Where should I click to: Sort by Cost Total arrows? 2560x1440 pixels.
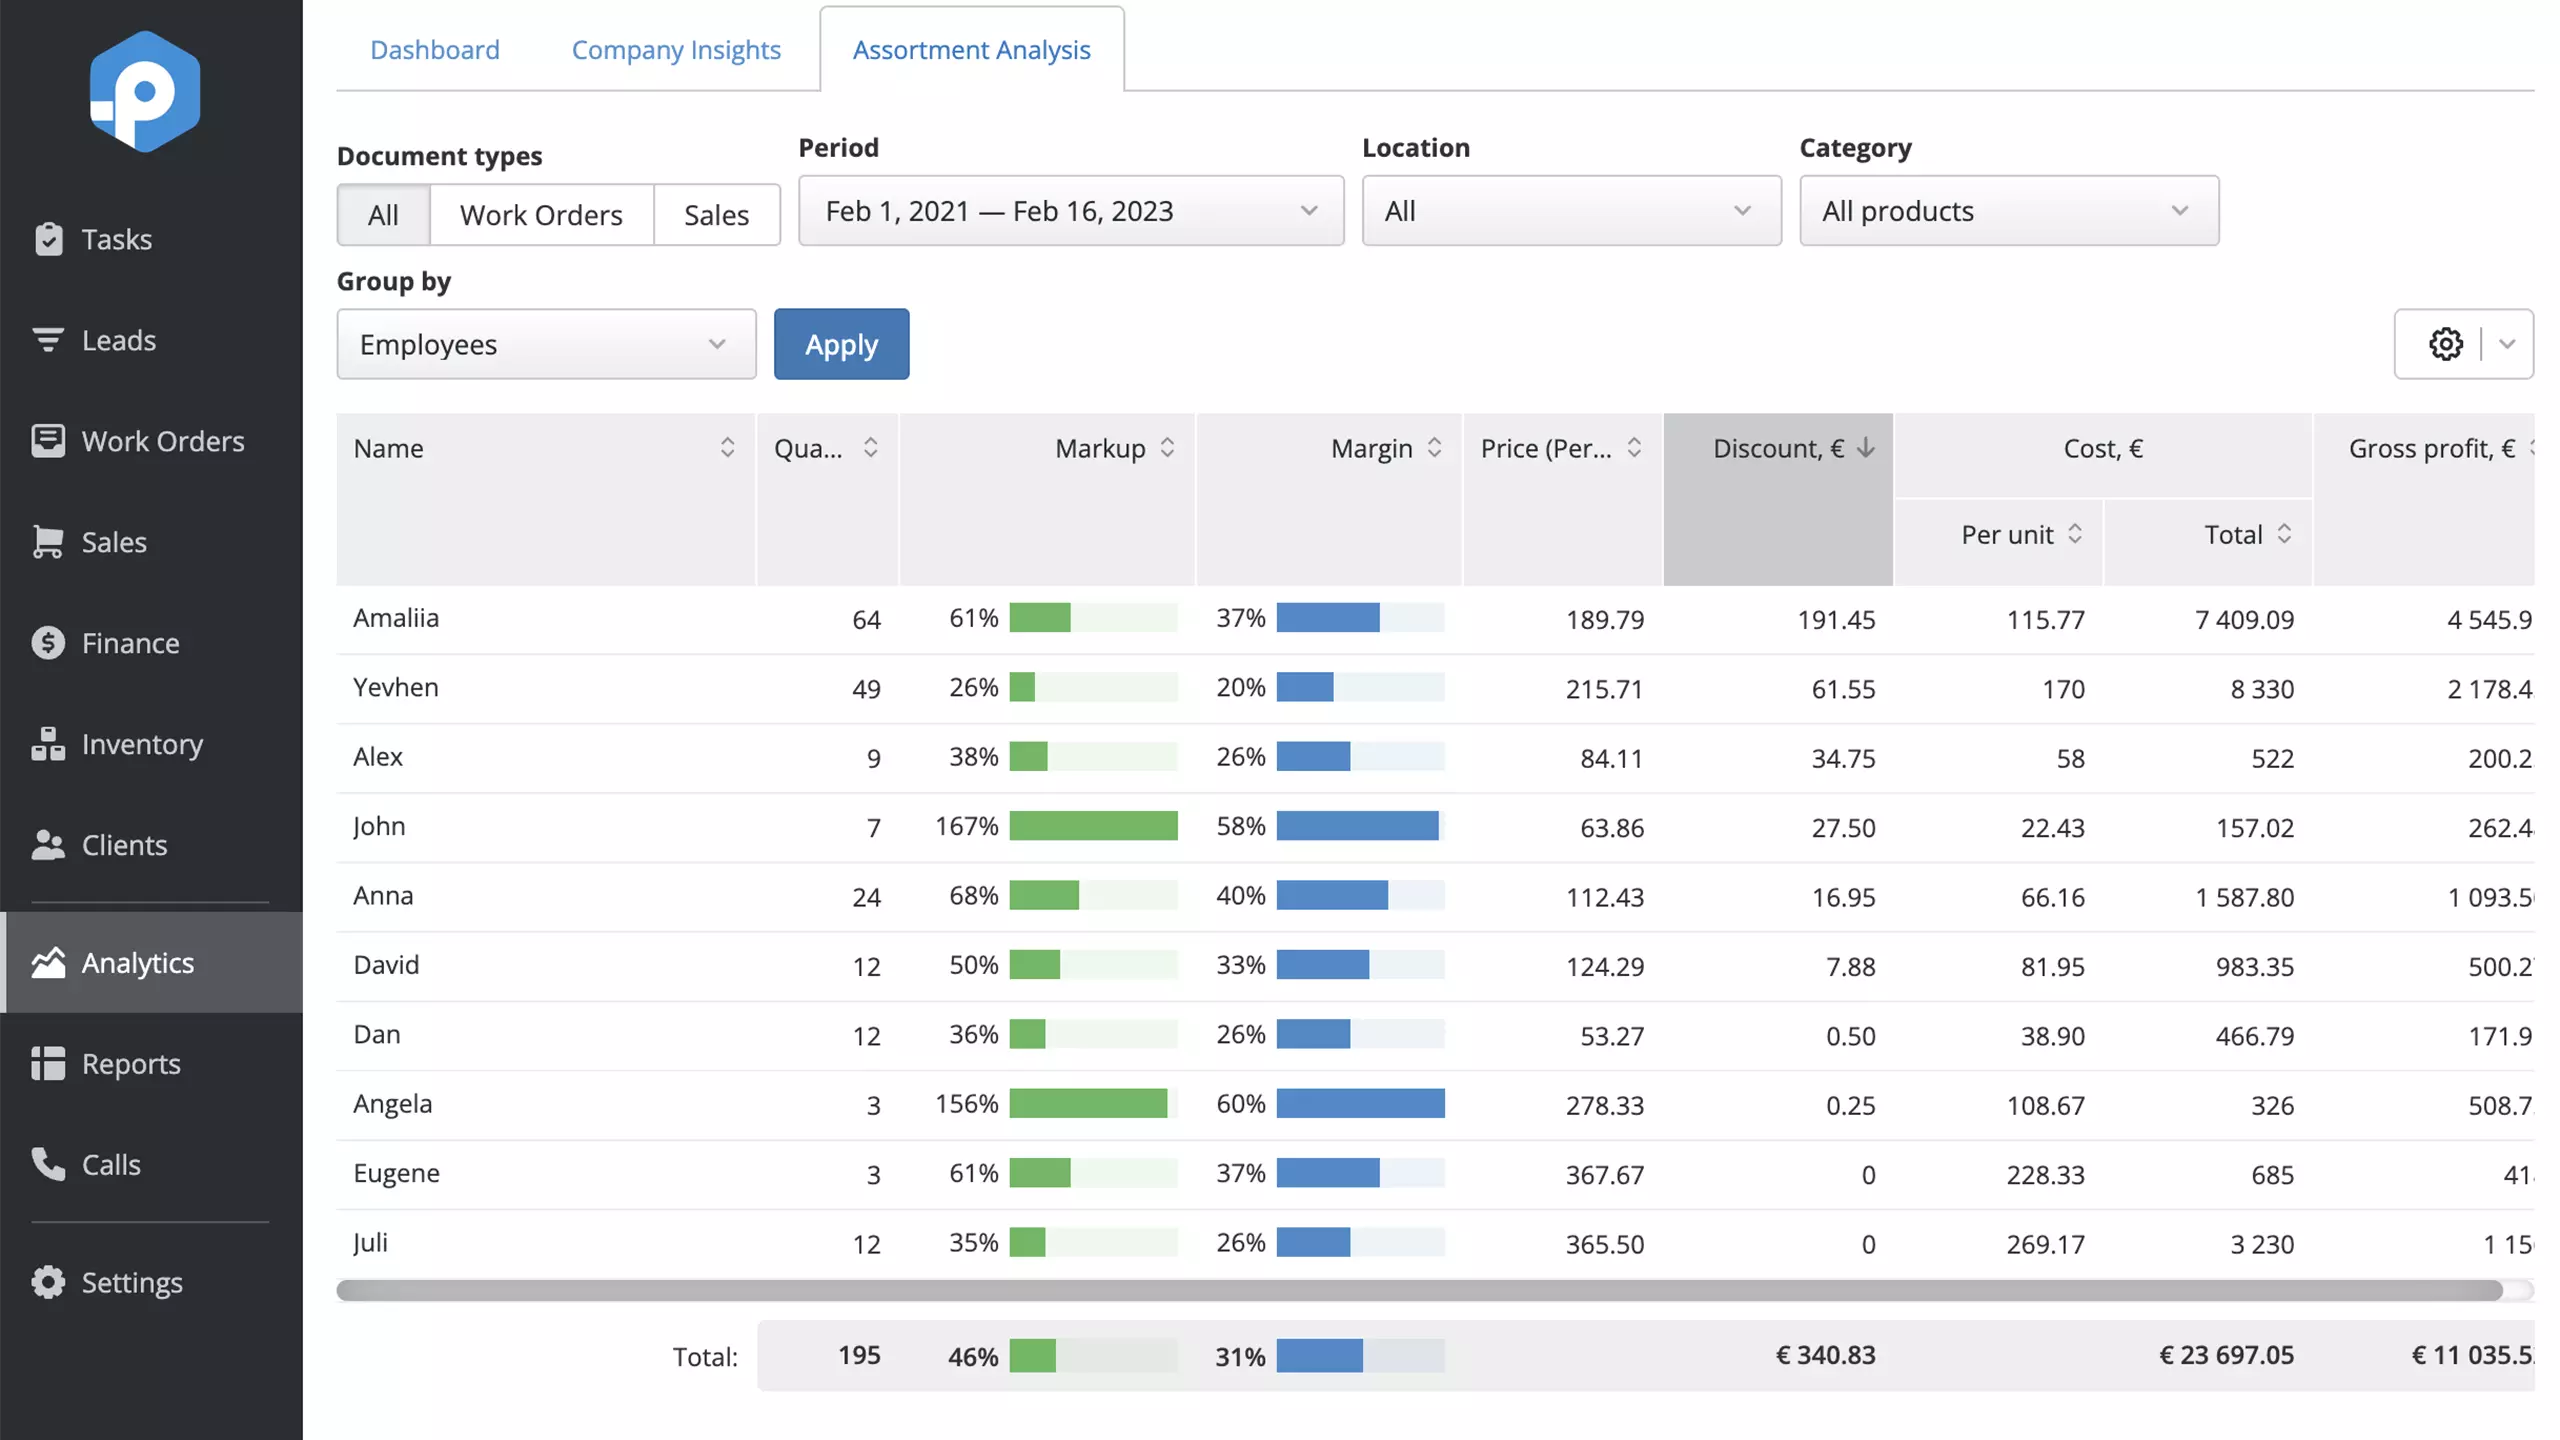[2284, 534]
